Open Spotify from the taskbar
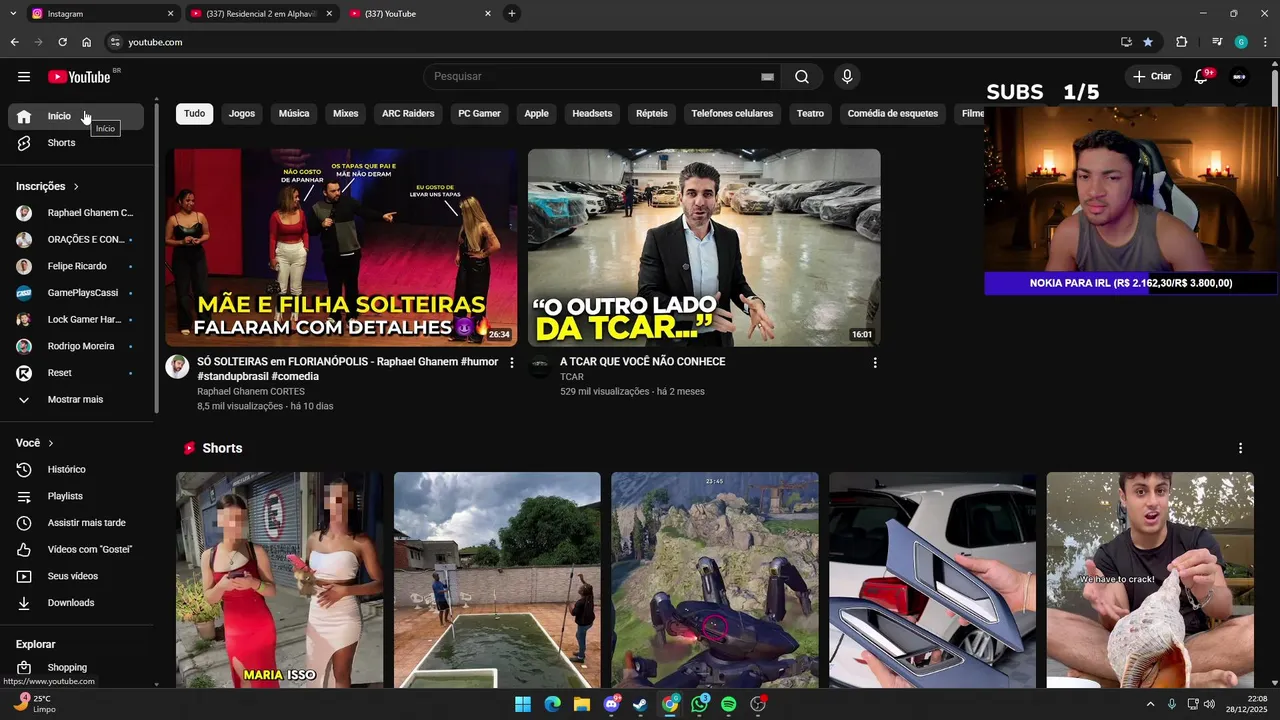 (729, 704)
